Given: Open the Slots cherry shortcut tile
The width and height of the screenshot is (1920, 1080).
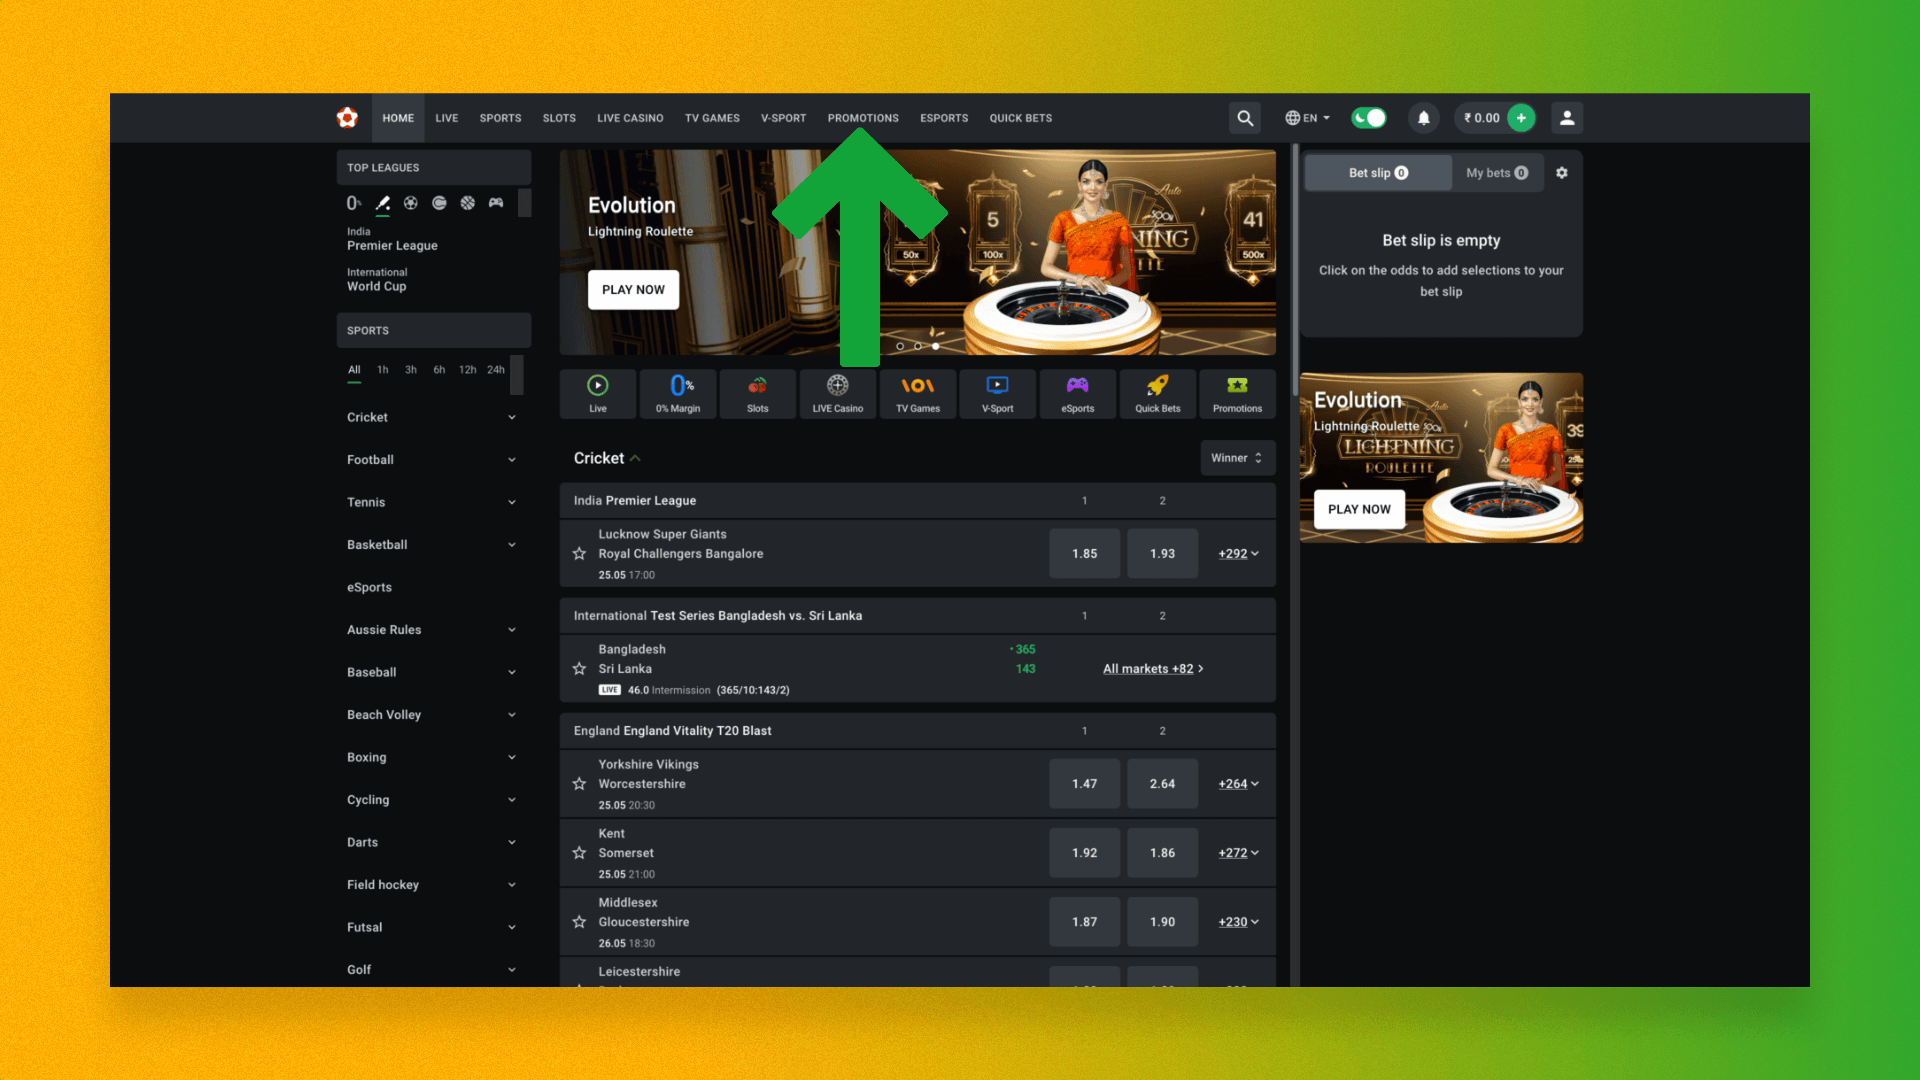Looking at the screenshot, I should coord(758,394).
